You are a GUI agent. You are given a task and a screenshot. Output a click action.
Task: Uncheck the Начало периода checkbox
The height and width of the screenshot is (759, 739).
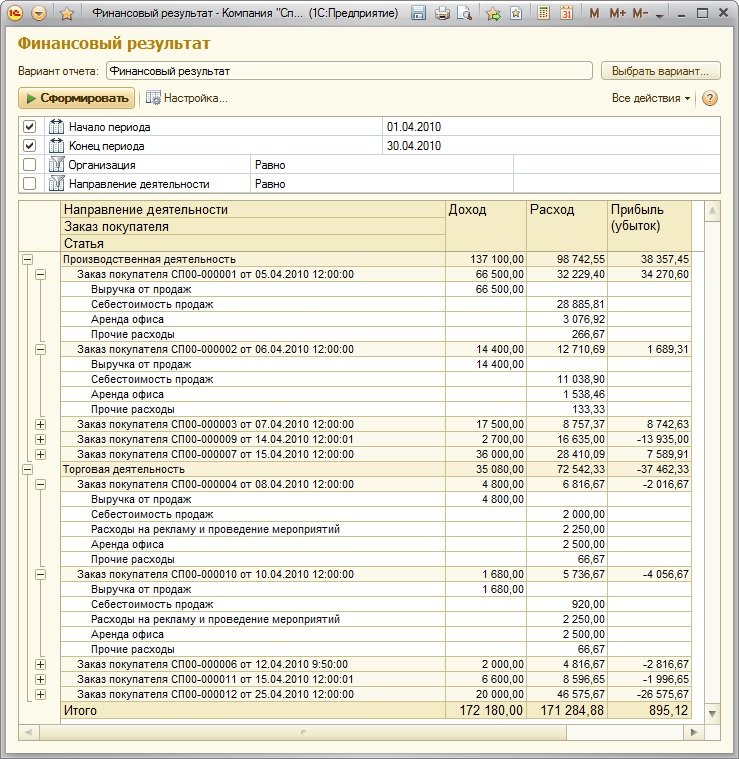[29, 127]
